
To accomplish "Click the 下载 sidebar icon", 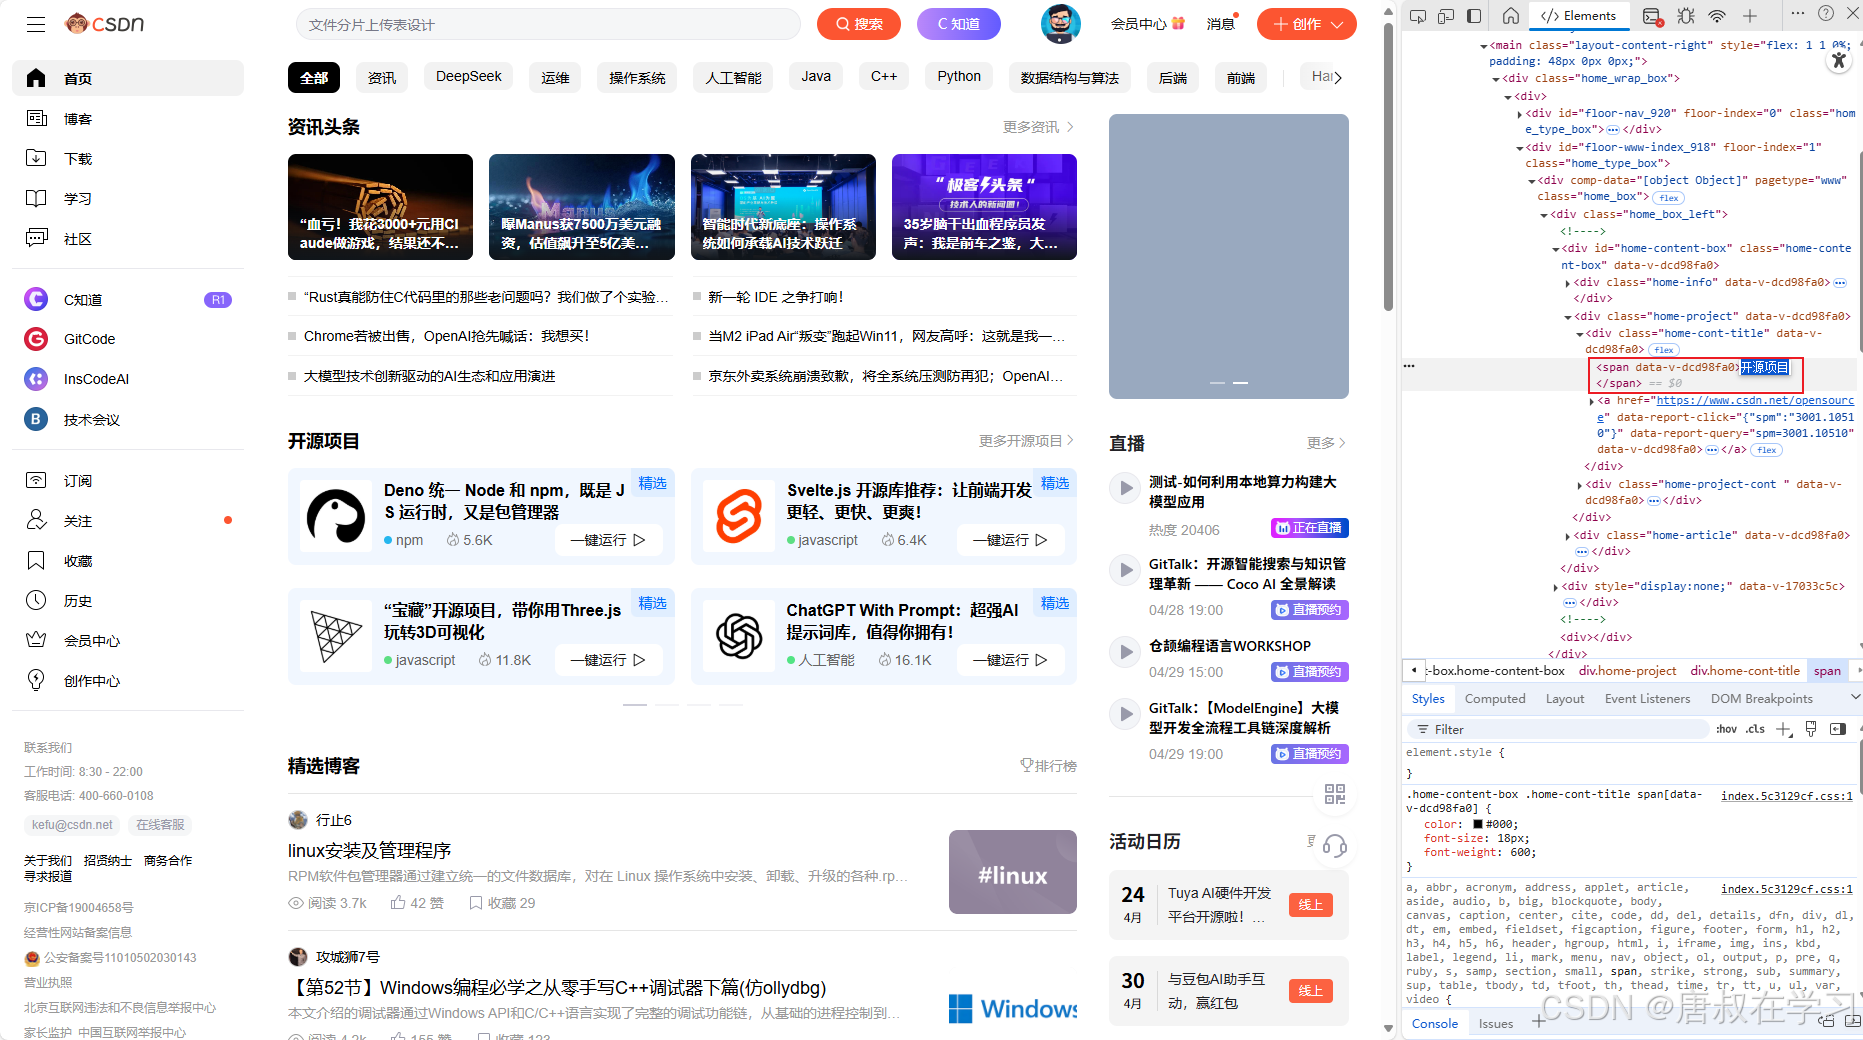I will pyautogui.click(x=36, y=158).
